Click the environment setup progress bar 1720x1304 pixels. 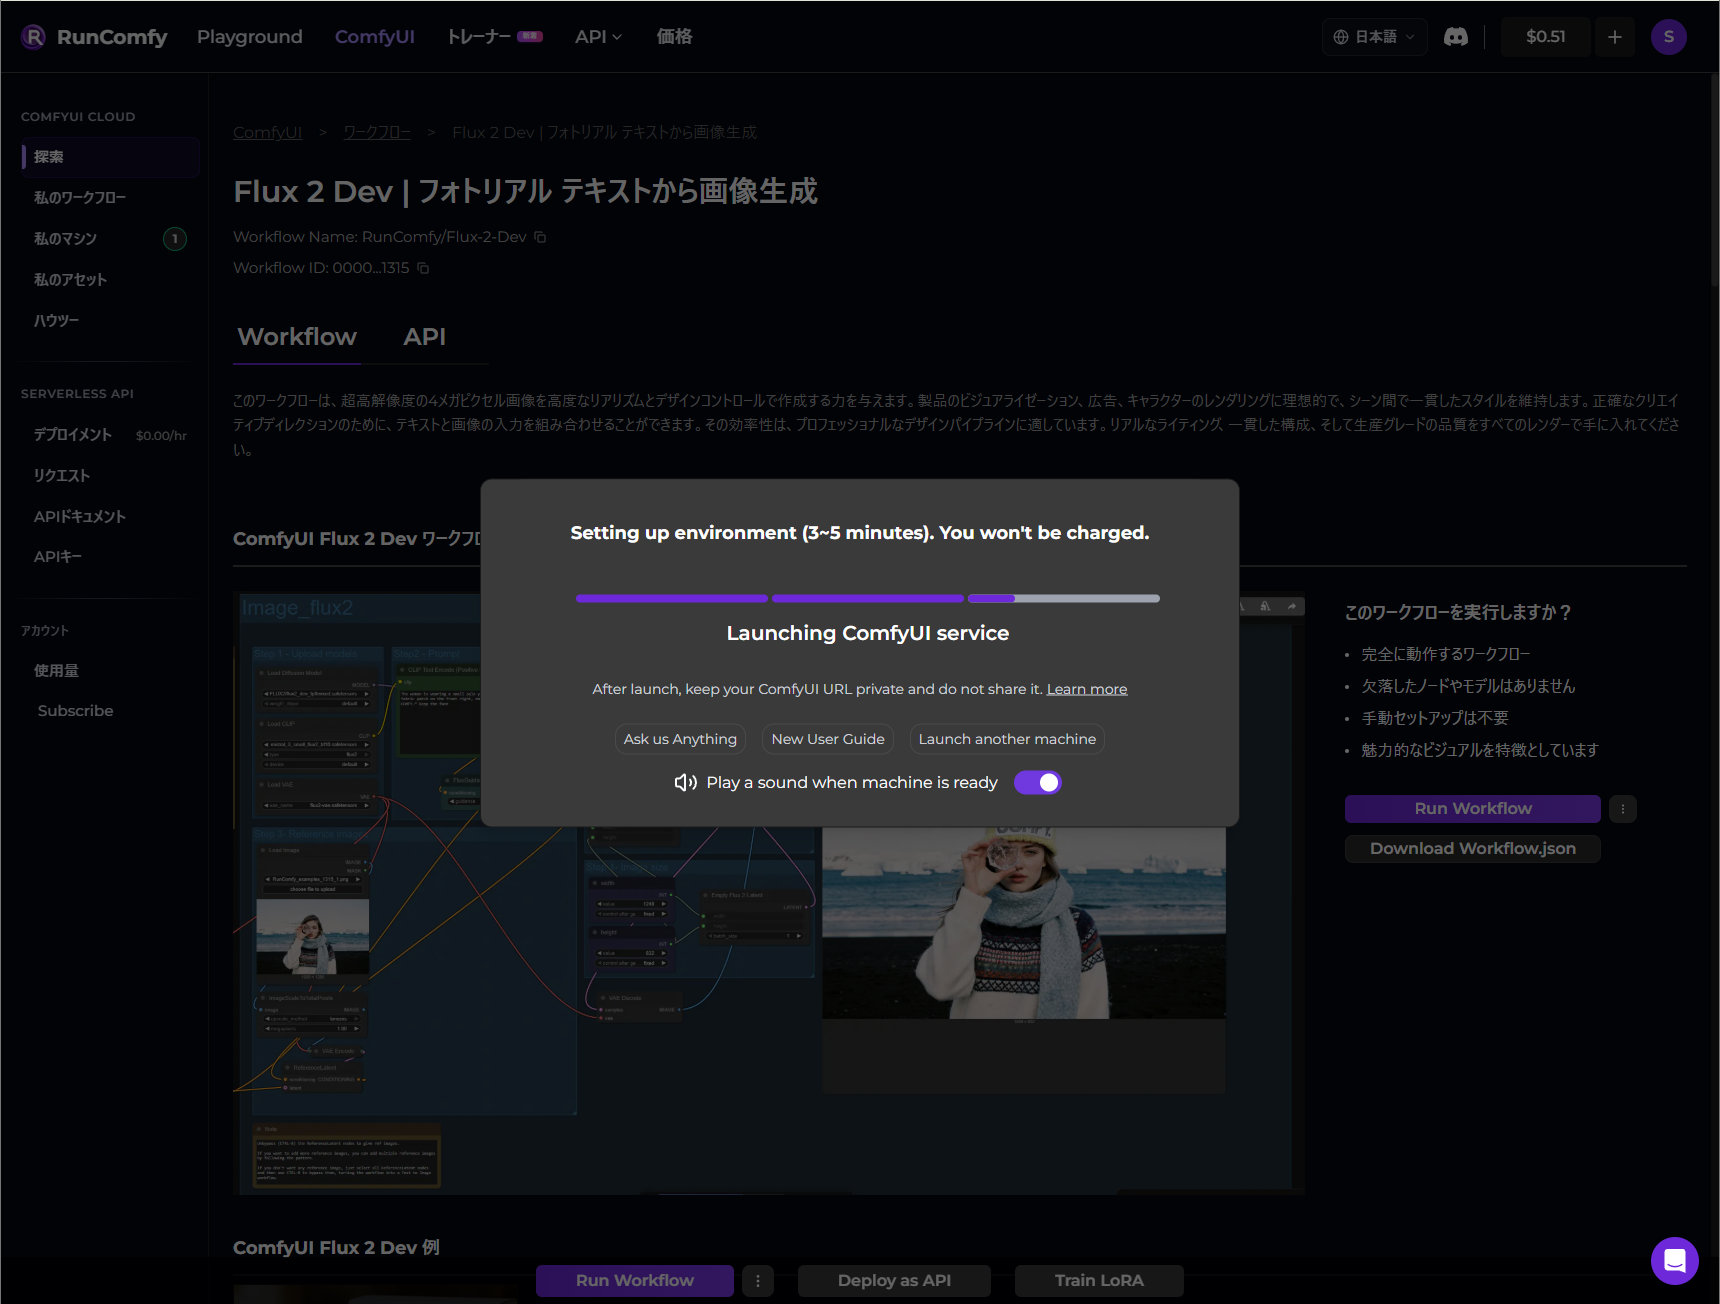tap(867, 598)
